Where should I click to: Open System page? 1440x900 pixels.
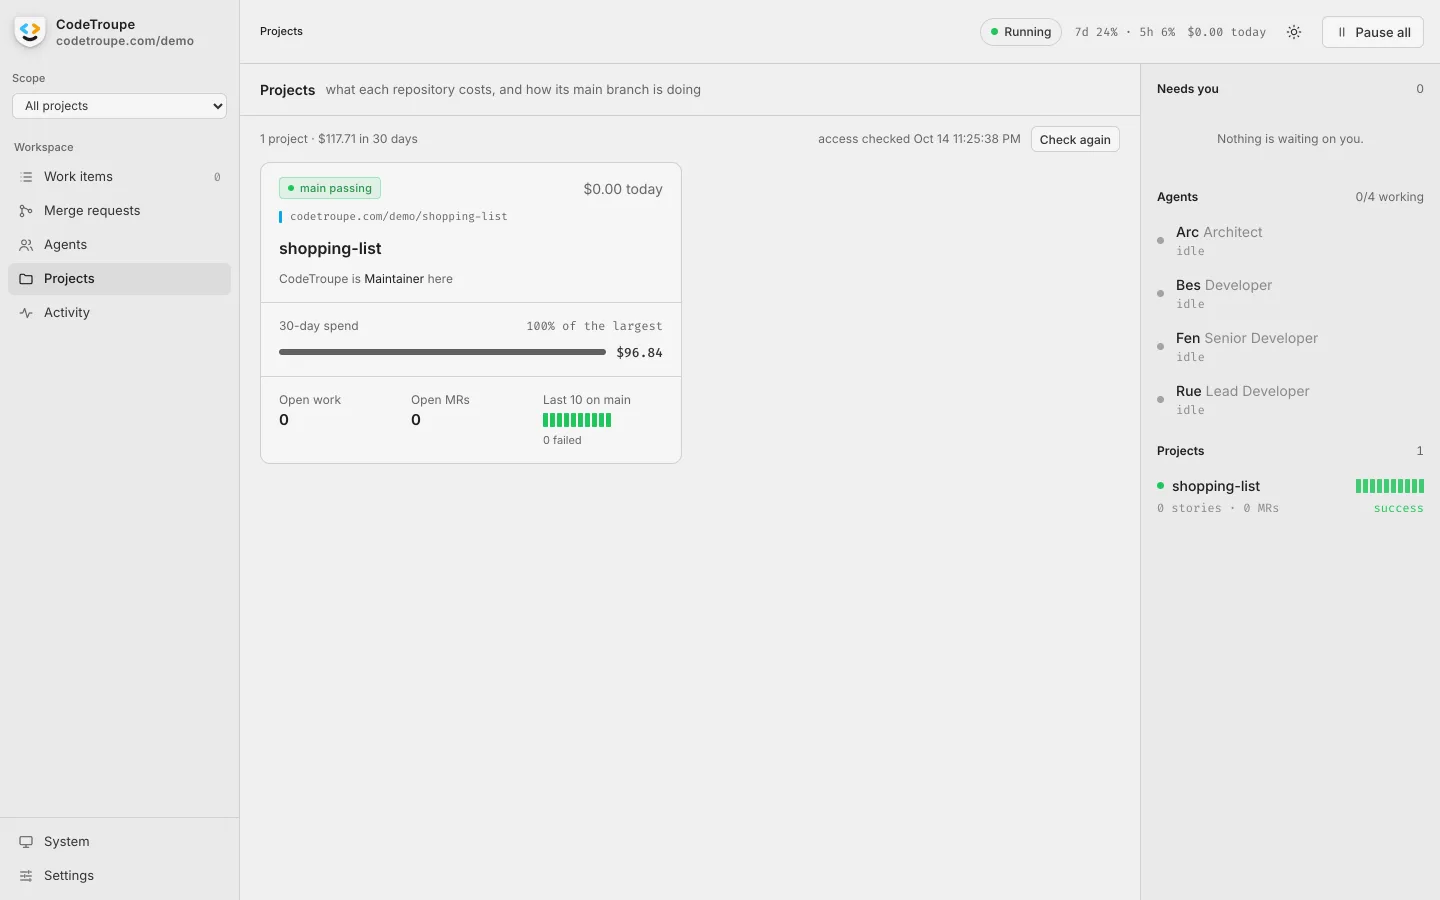tap(120, 842)
